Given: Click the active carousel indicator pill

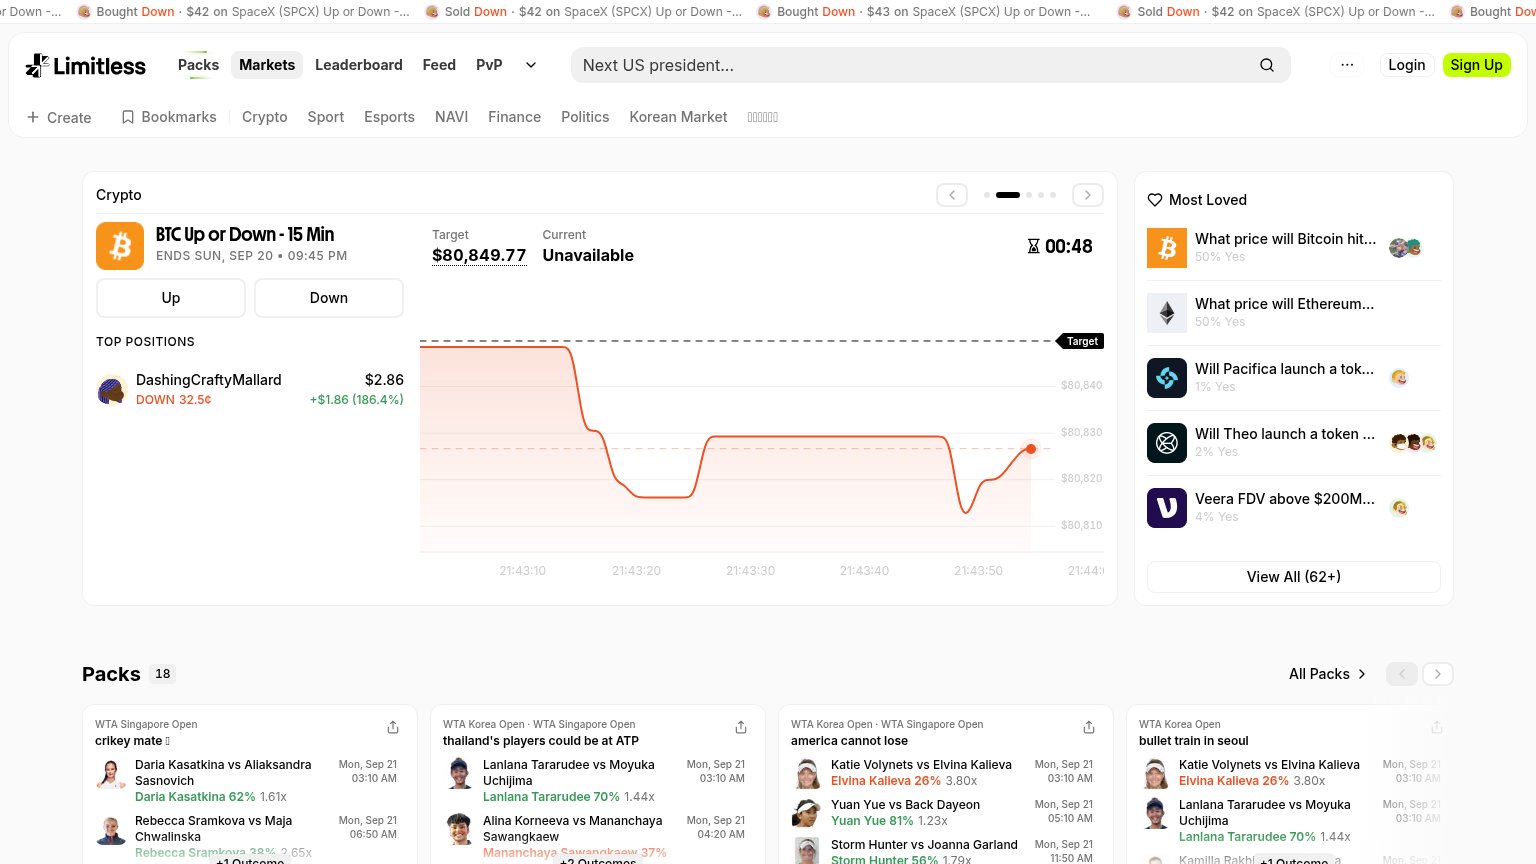Looking at the screenshot, I should (x=1008, y=195).
